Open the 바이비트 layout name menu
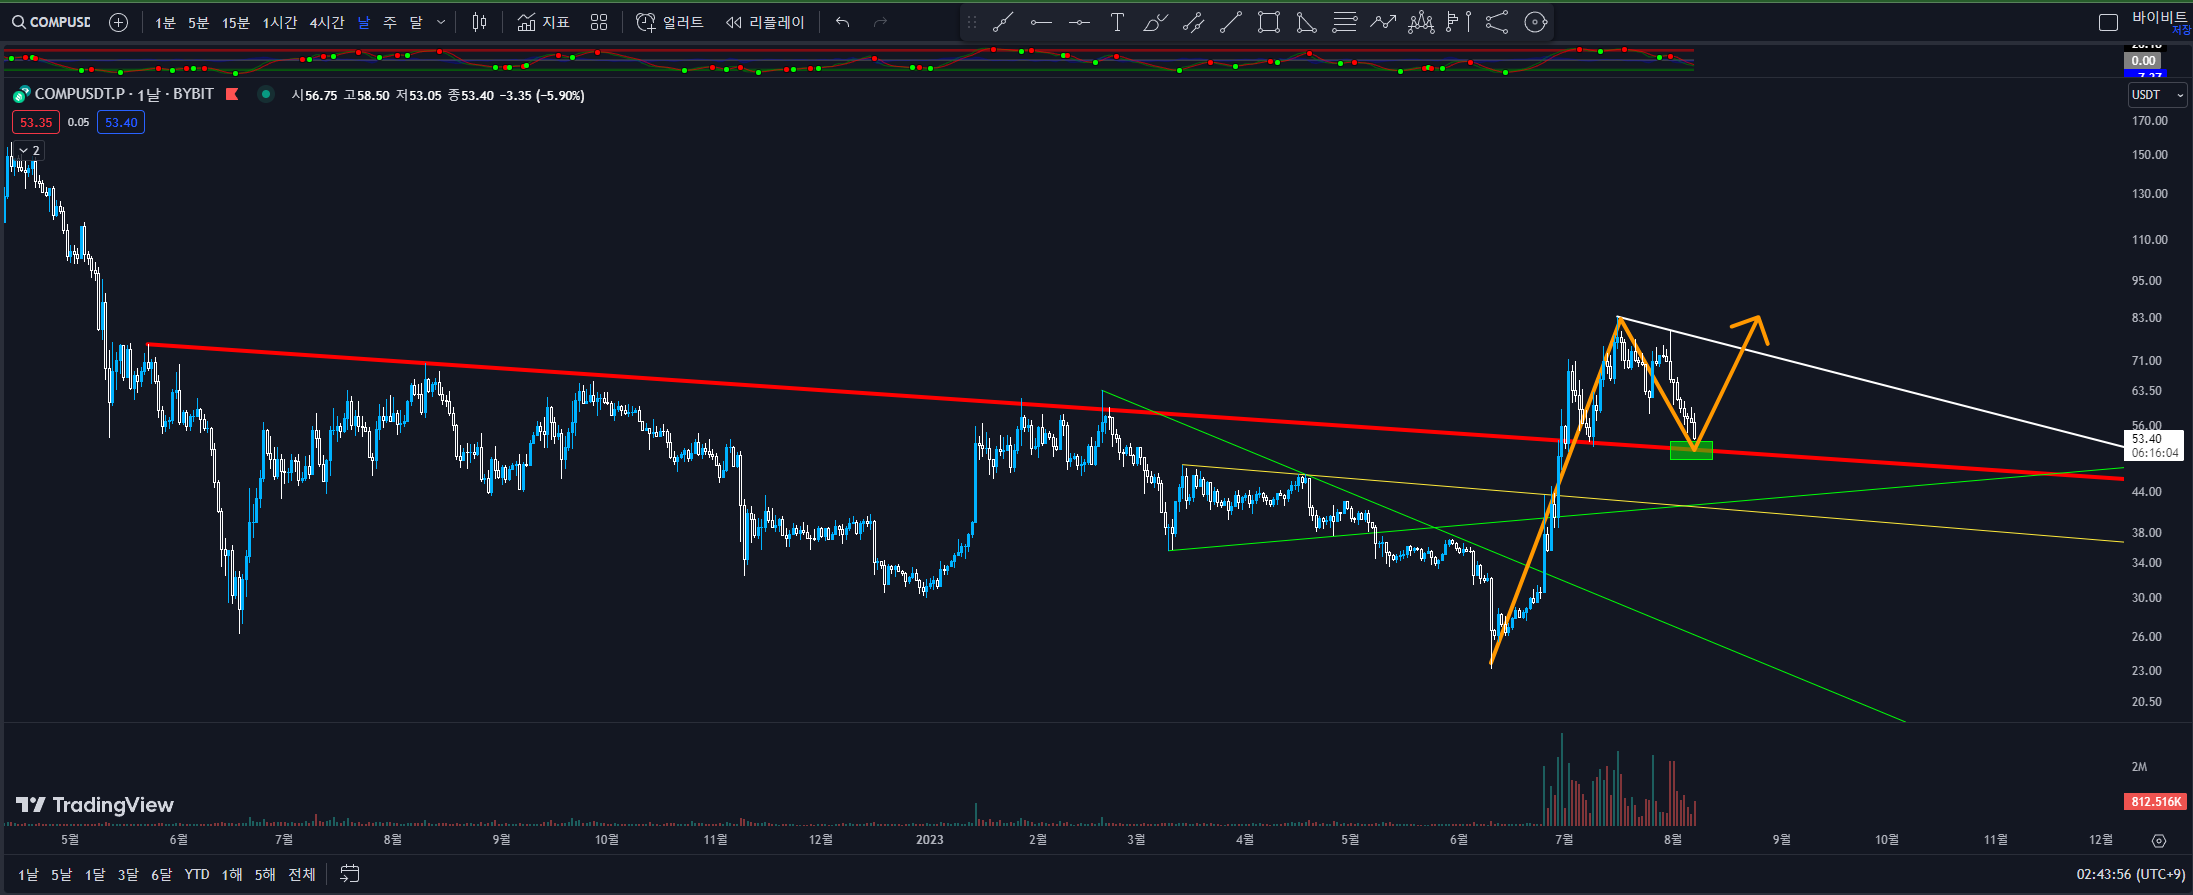Screen dimensions: 2193x895 2159,18
